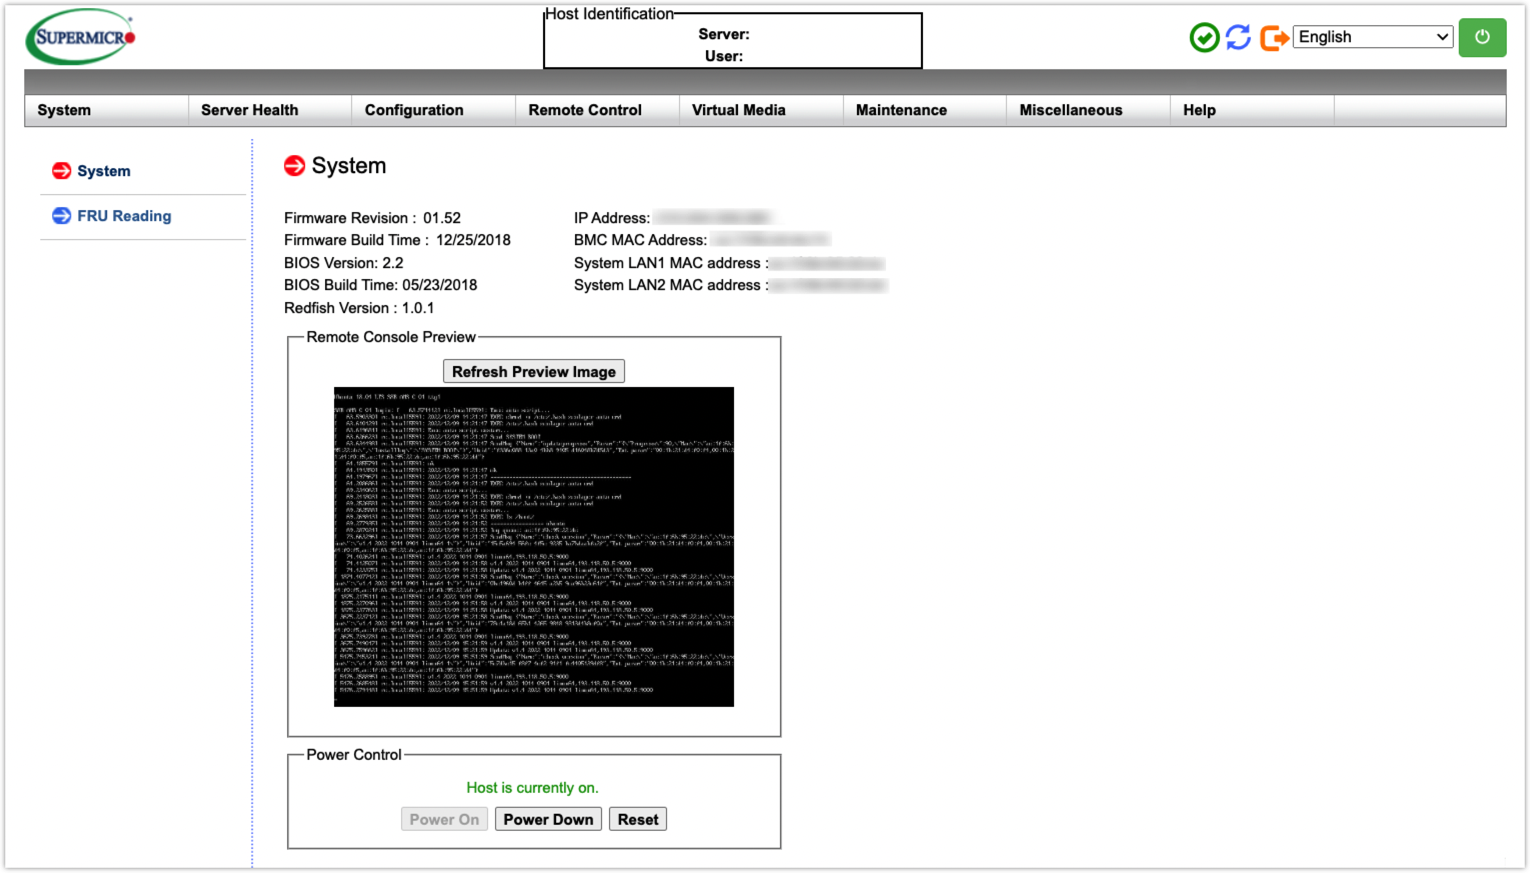Open the Maintenance menu

(x=901, y=110)
